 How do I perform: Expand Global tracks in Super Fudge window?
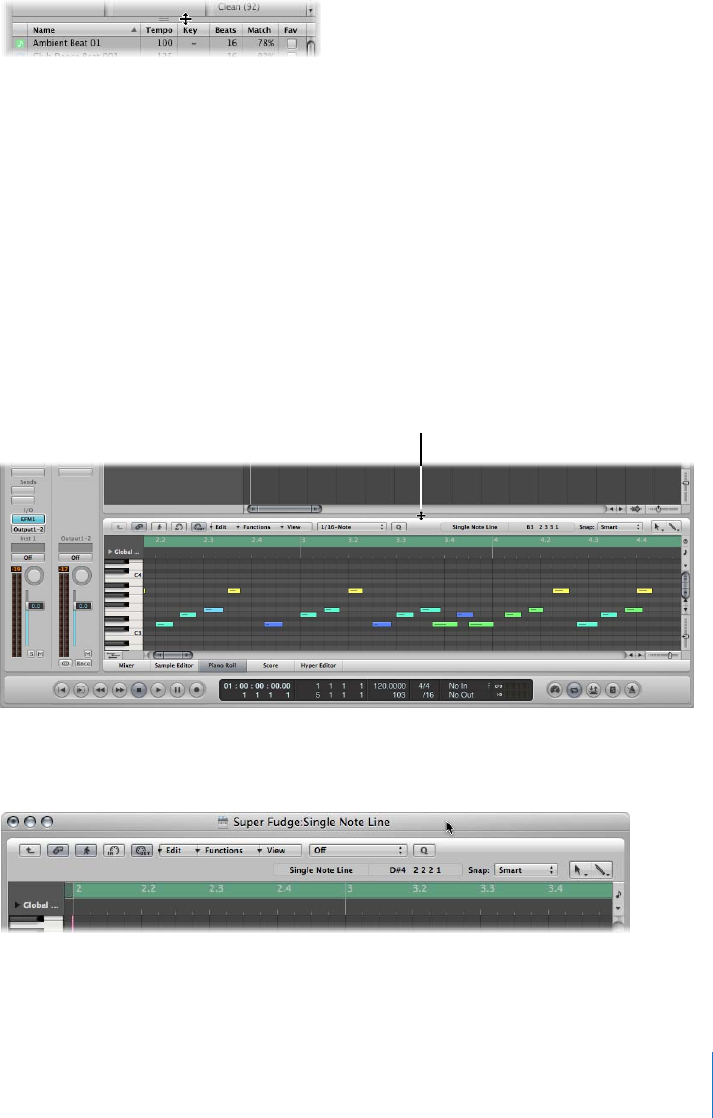[18, 905]
